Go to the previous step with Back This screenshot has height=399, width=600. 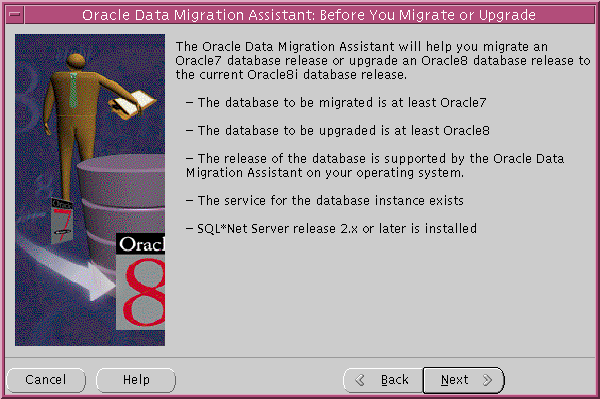[383, 380]
